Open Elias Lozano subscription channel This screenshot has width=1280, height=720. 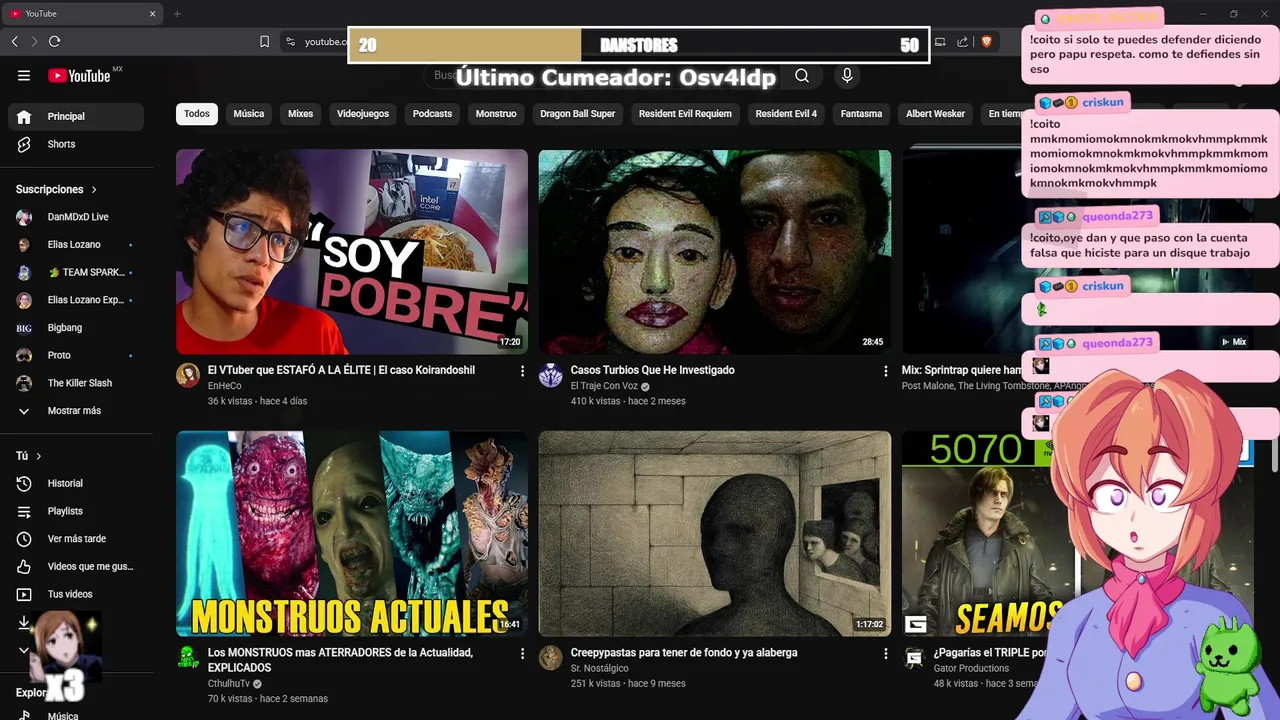(x=76, y=245)
